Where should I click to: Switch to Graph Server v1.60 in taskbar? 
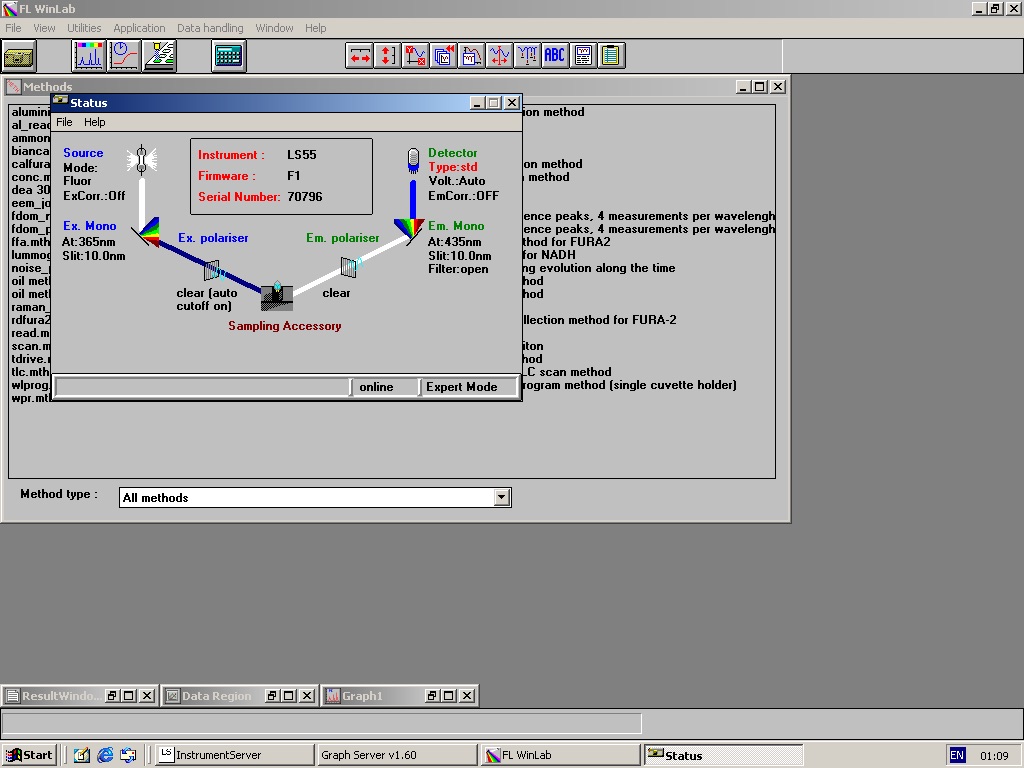pyautogui.click(x=396, y=755)
